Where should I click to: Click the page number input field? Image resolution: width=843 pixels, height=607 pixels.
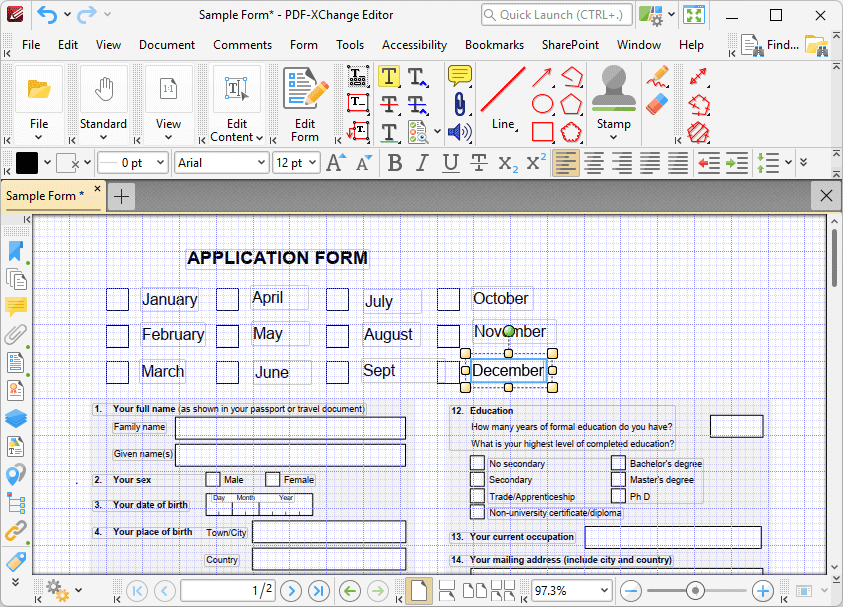[x=228, y=591]
